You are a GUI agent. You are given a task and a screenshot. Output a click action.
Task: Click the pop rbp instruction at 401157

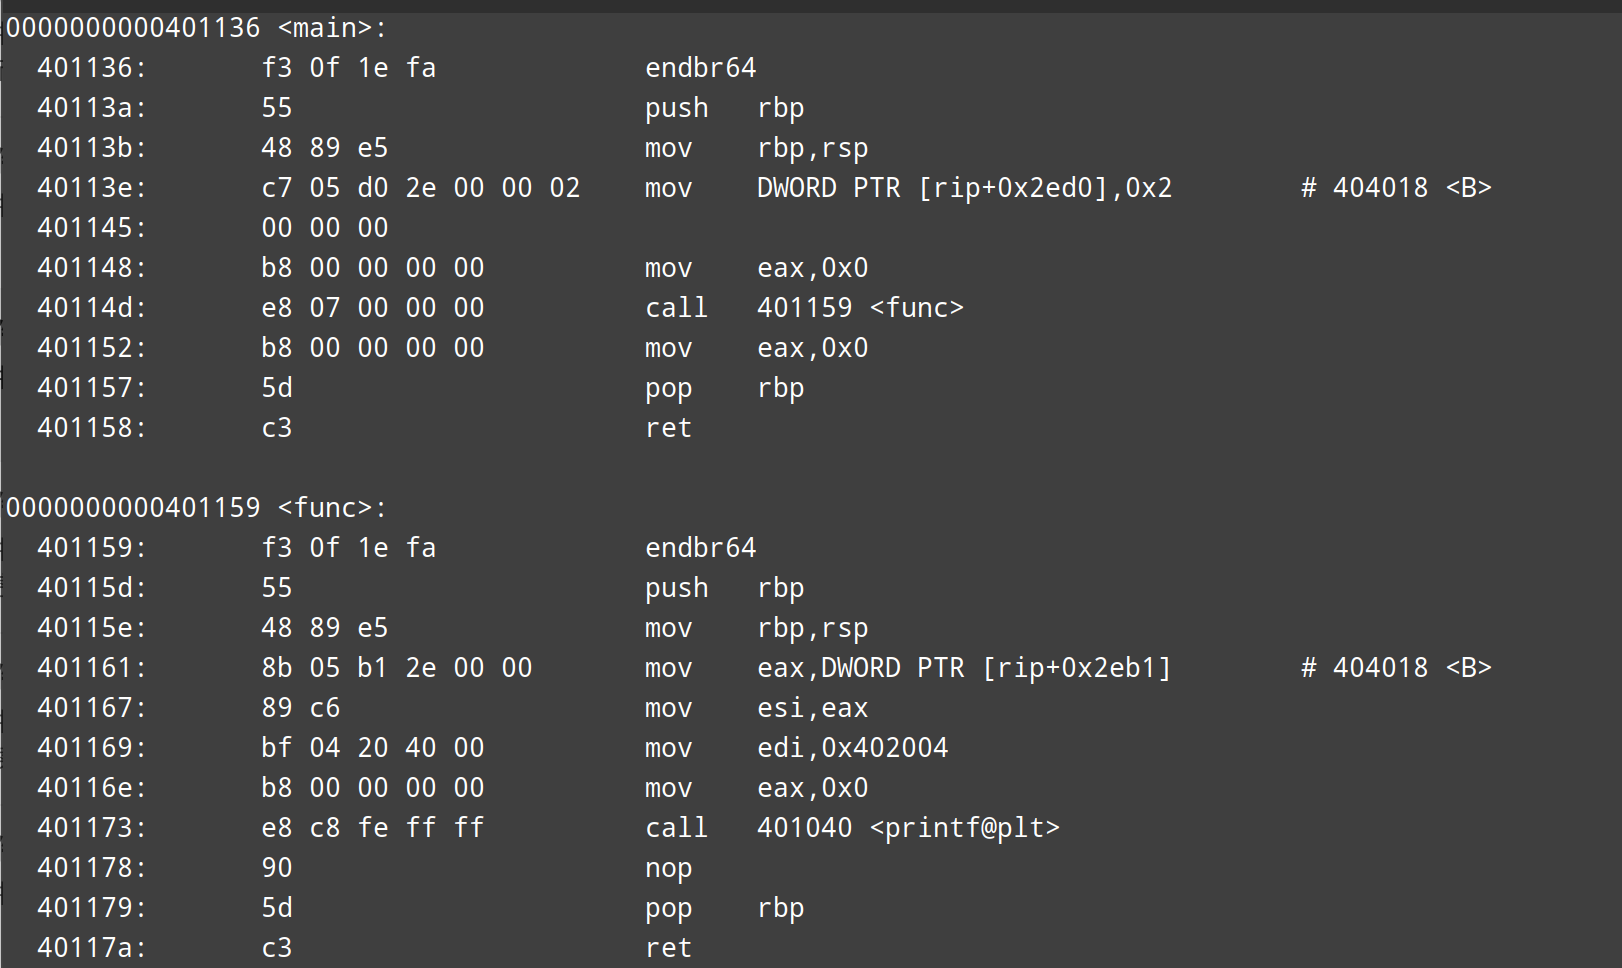[724, 388]
